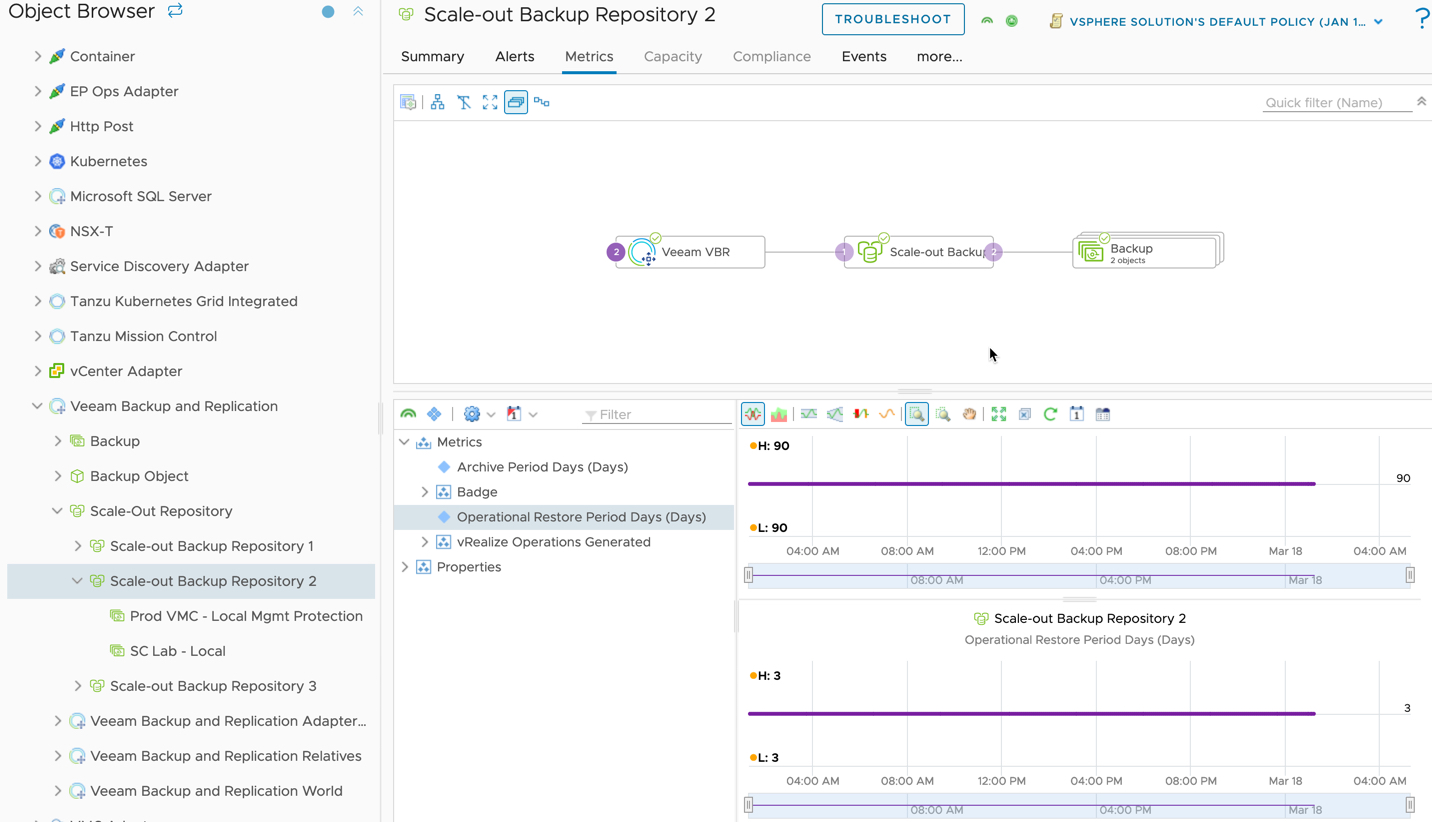1432x822 pixels.
Task: Select Microsoft SQL Server in Object Browser
Action: (140, 196)
